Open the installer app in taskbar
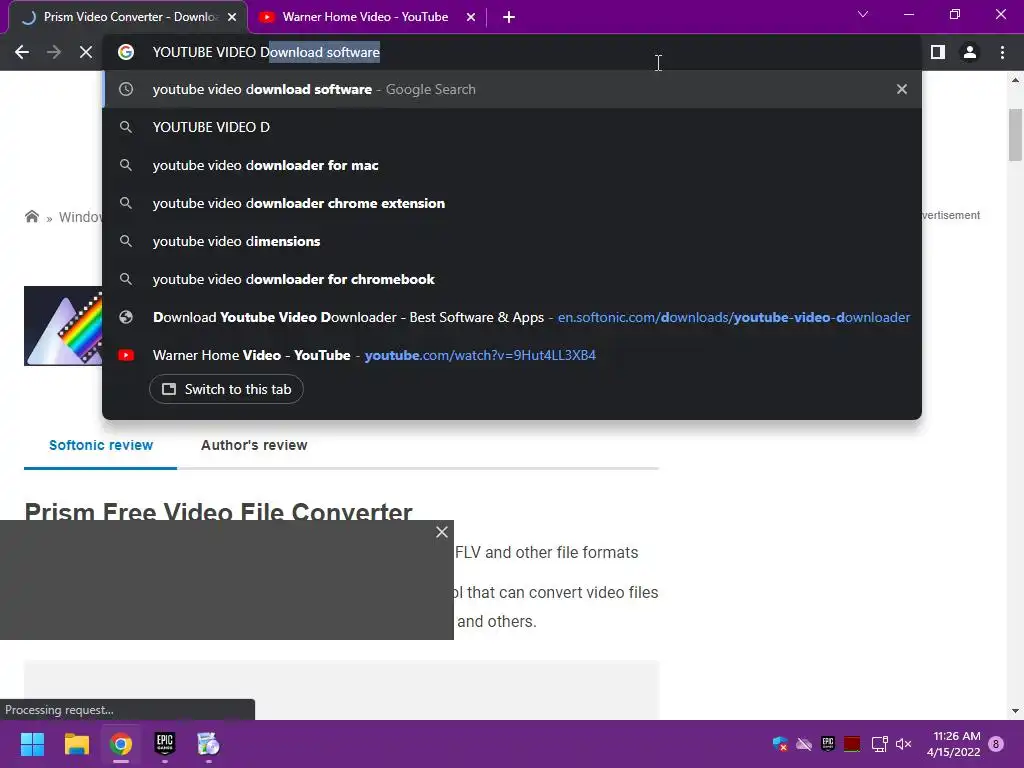1024x768 pixels. coord(208,744)
